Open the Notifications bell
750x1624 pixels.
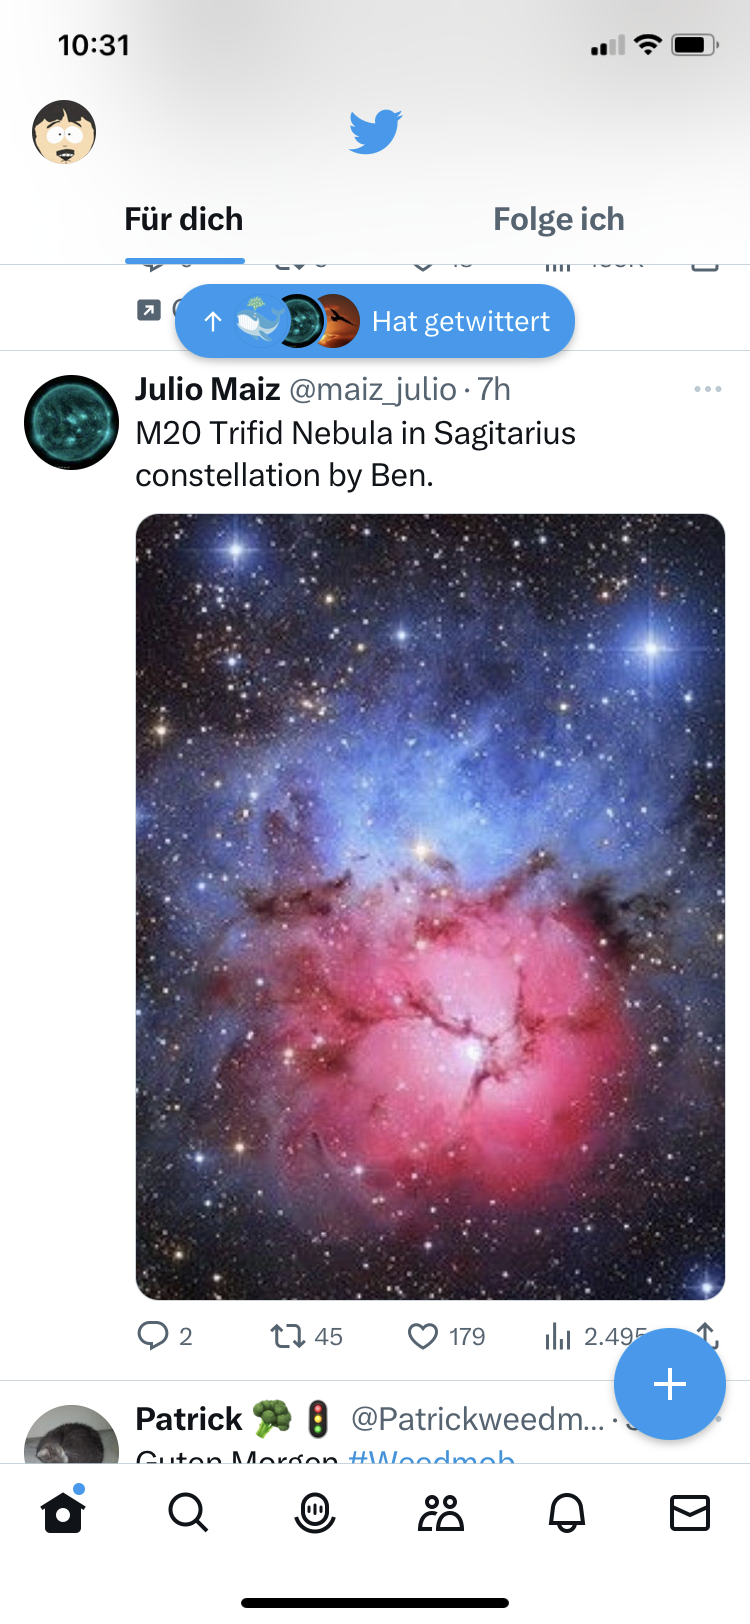[566, 1513]
